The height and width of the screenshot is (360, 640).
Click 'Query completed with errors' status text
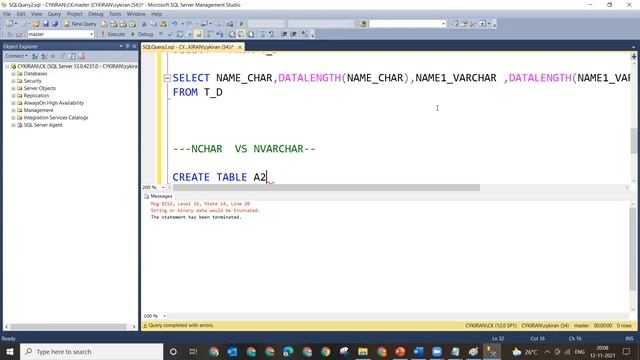[x=181, y=326]
